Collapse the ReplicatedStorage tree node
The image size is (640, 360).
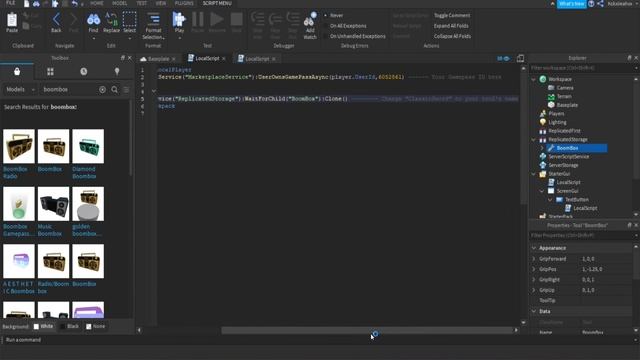tap(533, 140)
